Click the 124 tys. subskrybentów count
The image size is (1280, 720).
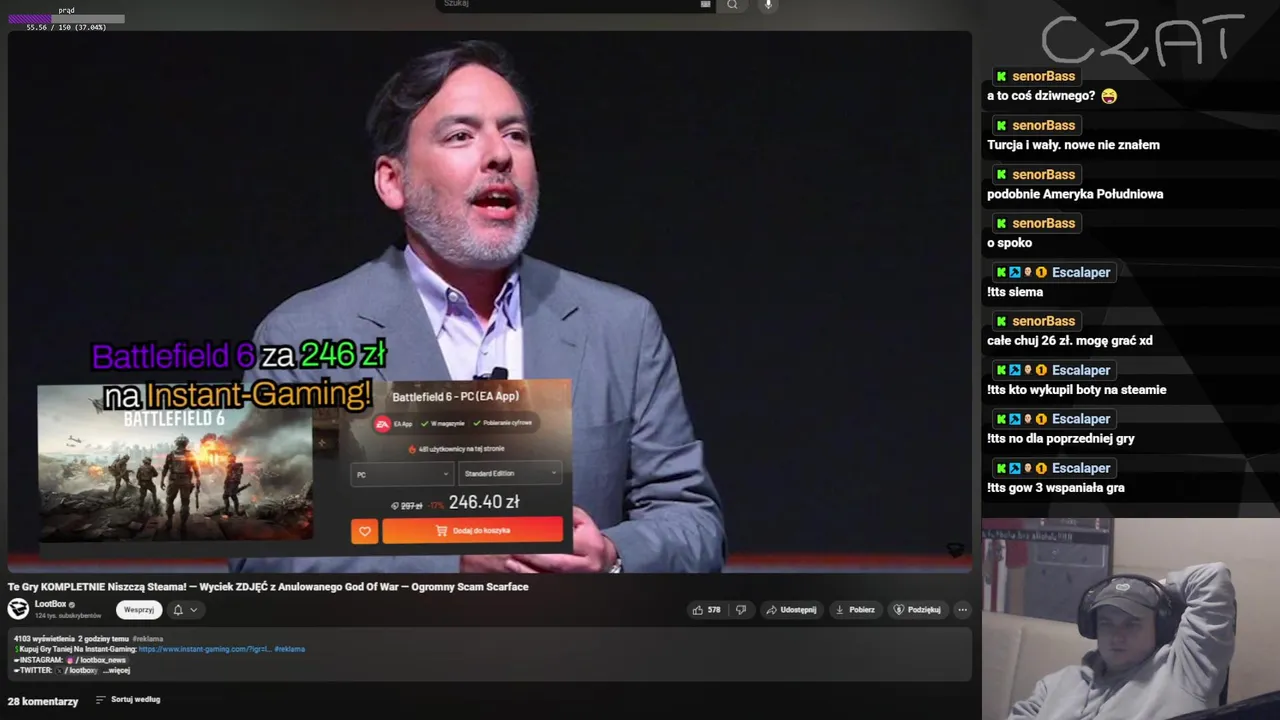pyautogui.click(x=68, y=616)
